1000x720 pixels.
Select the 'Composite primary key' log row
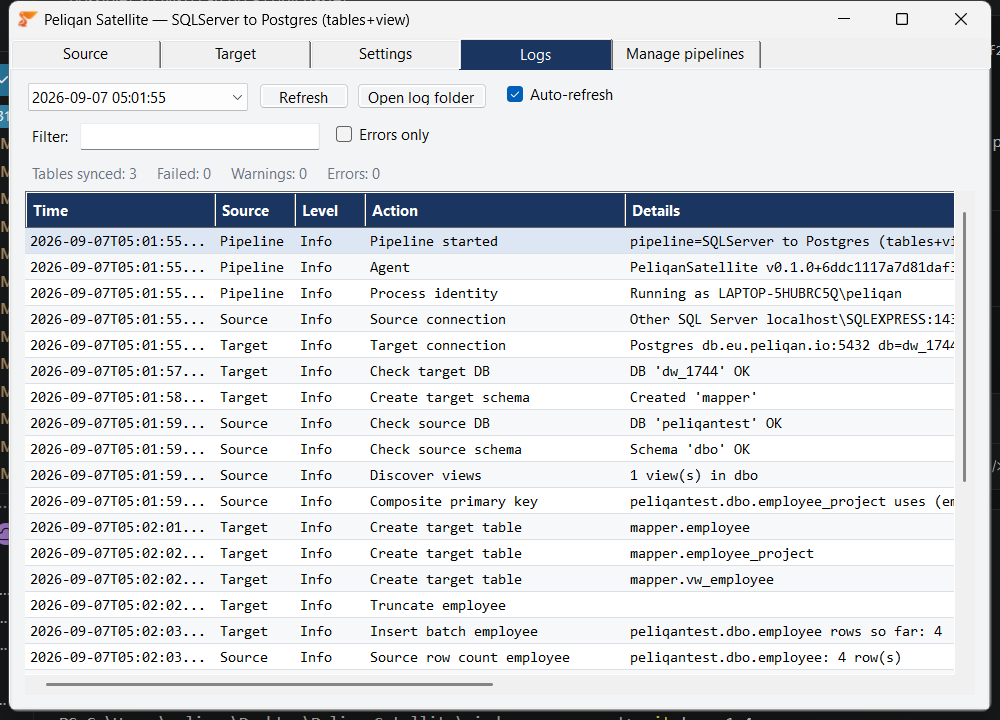(490, 501)
